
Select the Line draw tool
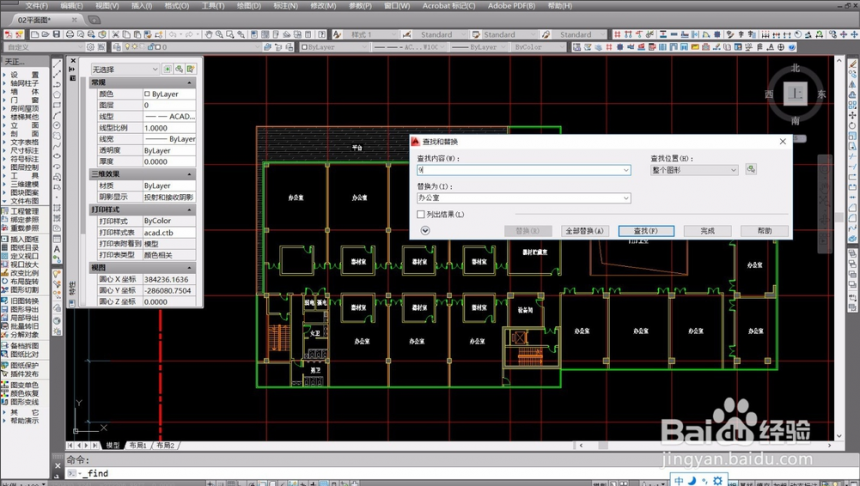point(57,64)
